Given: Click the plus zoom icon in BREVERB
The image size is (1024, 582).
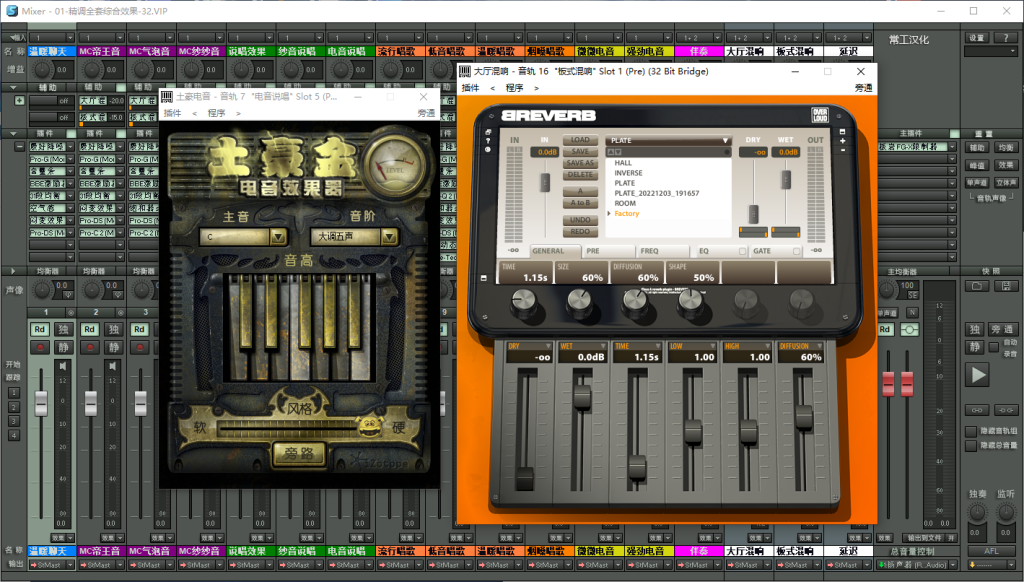Looking at the screenshot, I should 843,142.
